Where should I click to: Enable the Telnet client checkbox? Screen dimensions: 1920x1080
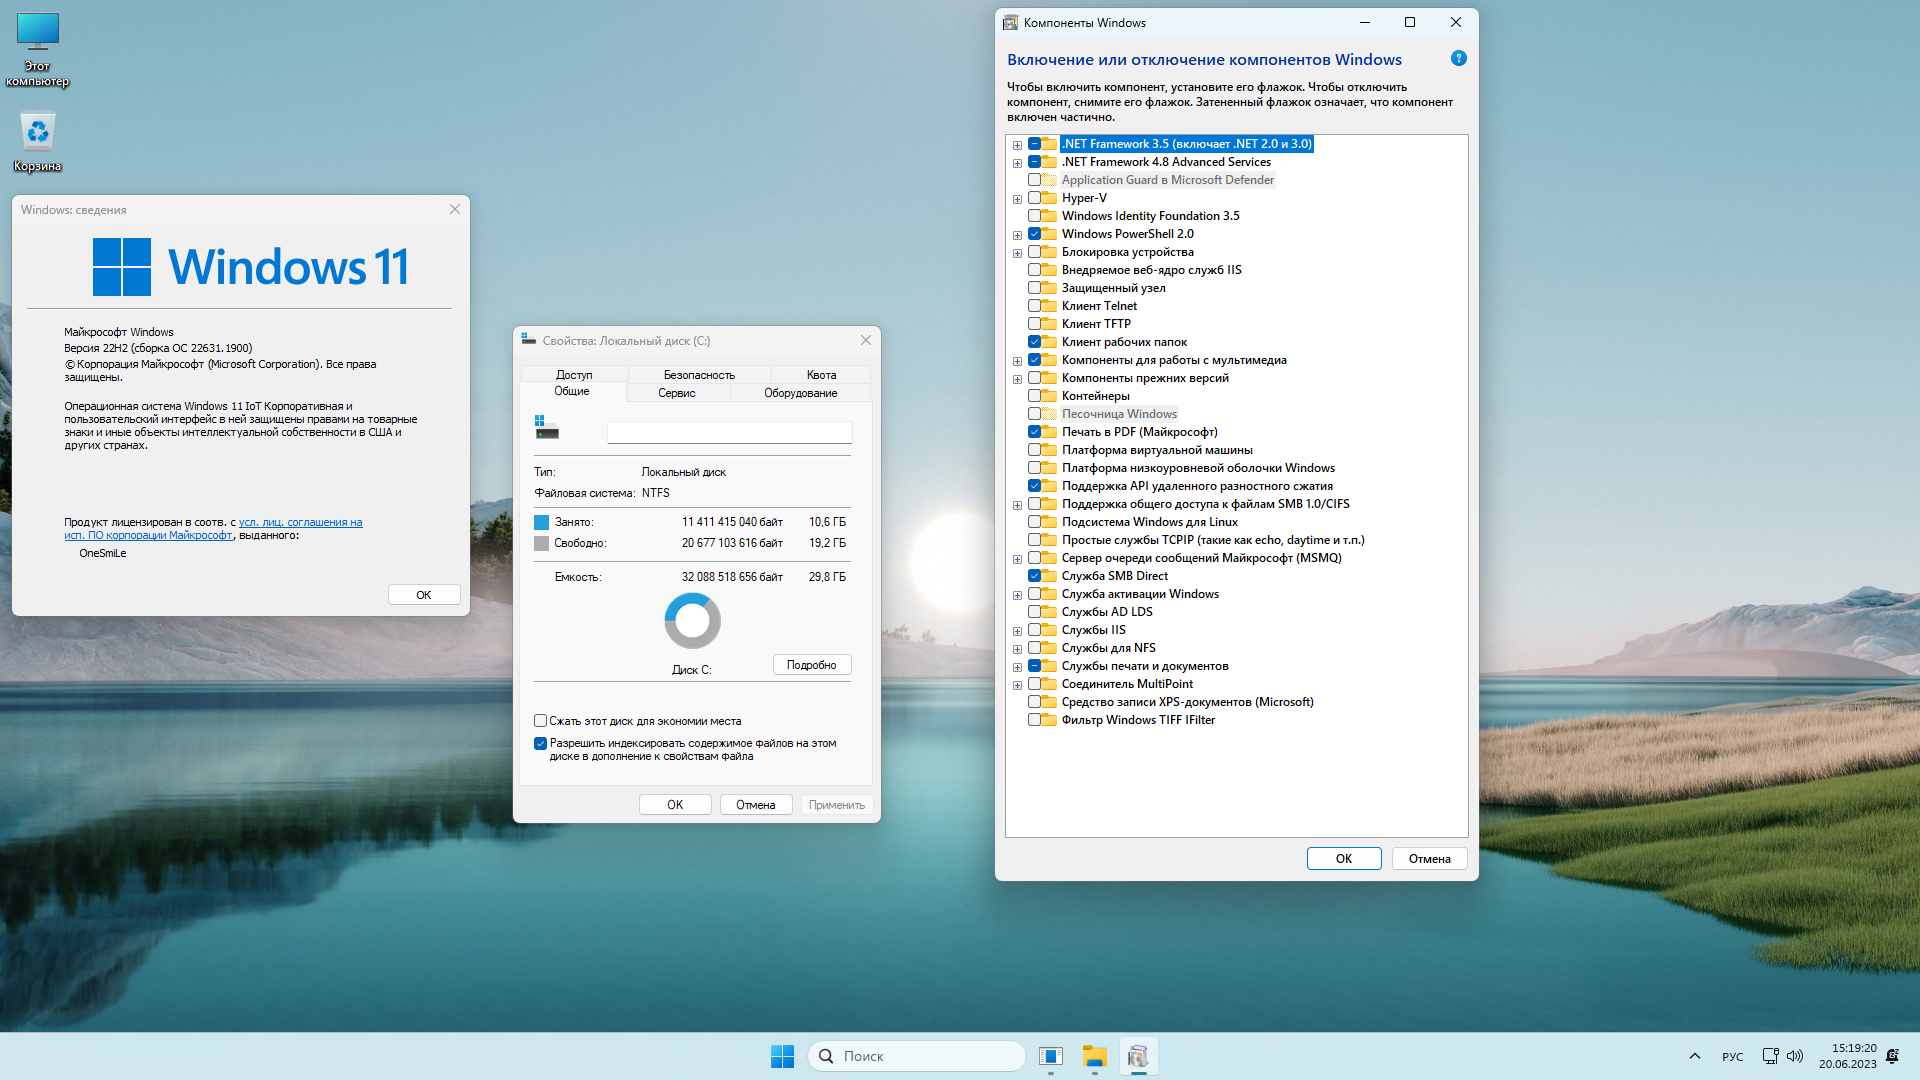point(1034,306)
